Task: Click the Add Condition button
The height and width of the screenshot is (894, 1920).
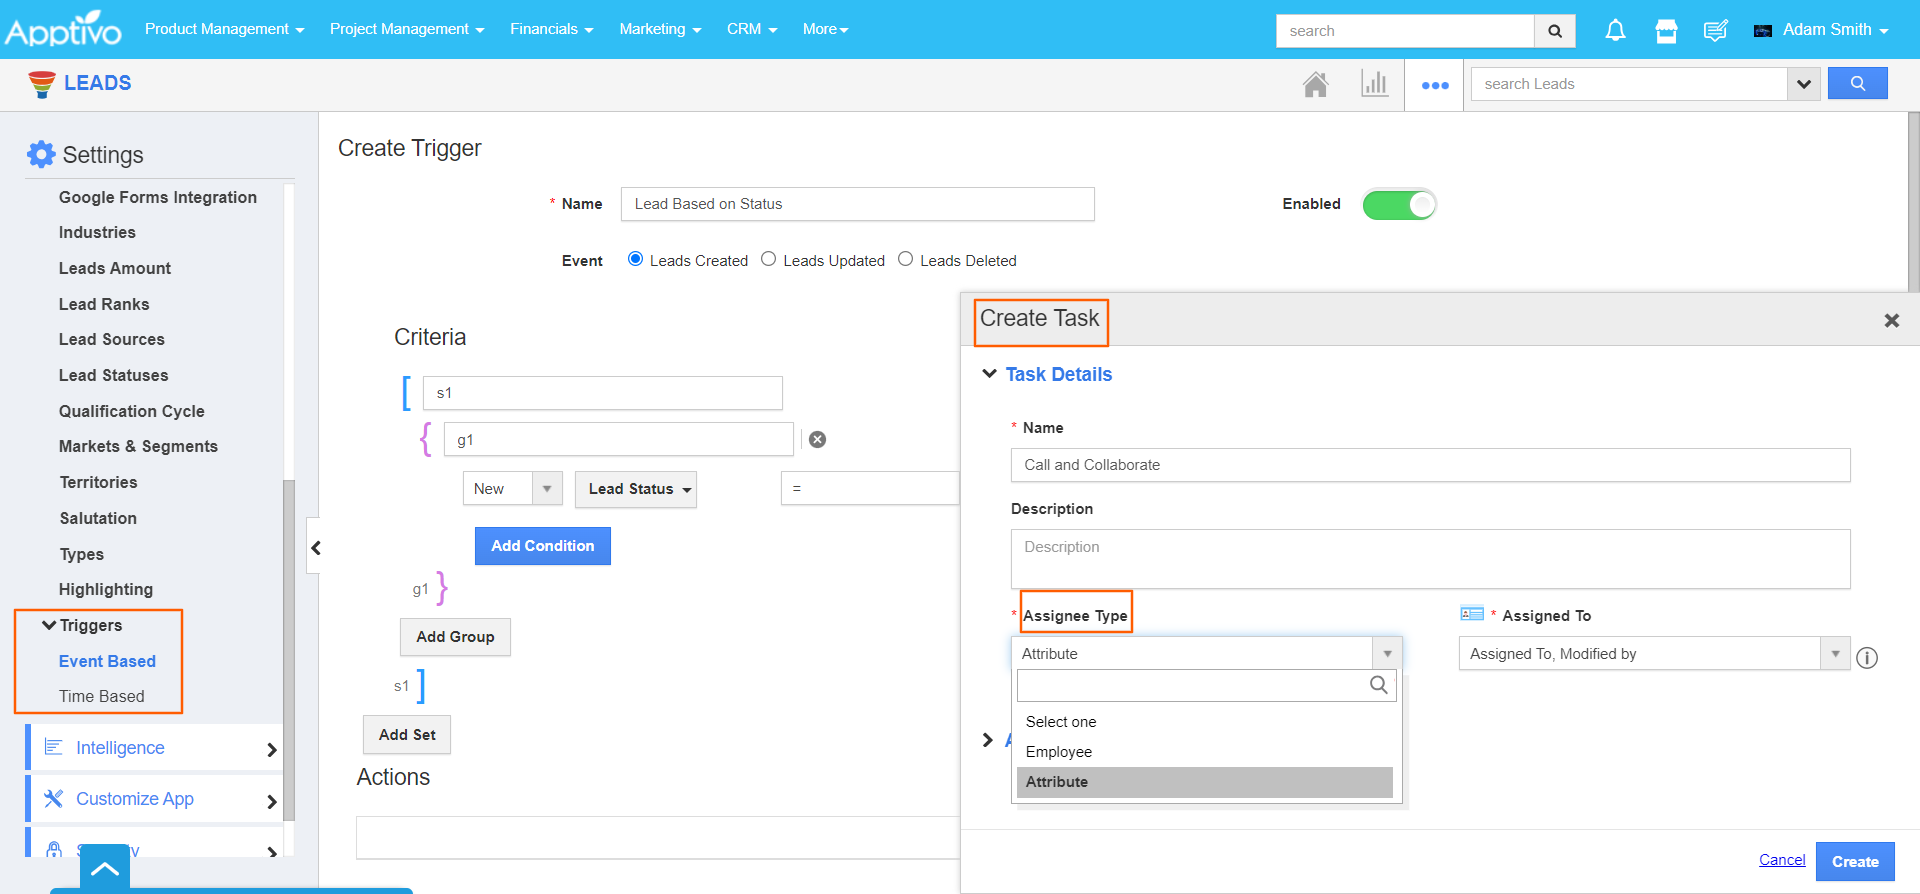Action: pos(542,546)
